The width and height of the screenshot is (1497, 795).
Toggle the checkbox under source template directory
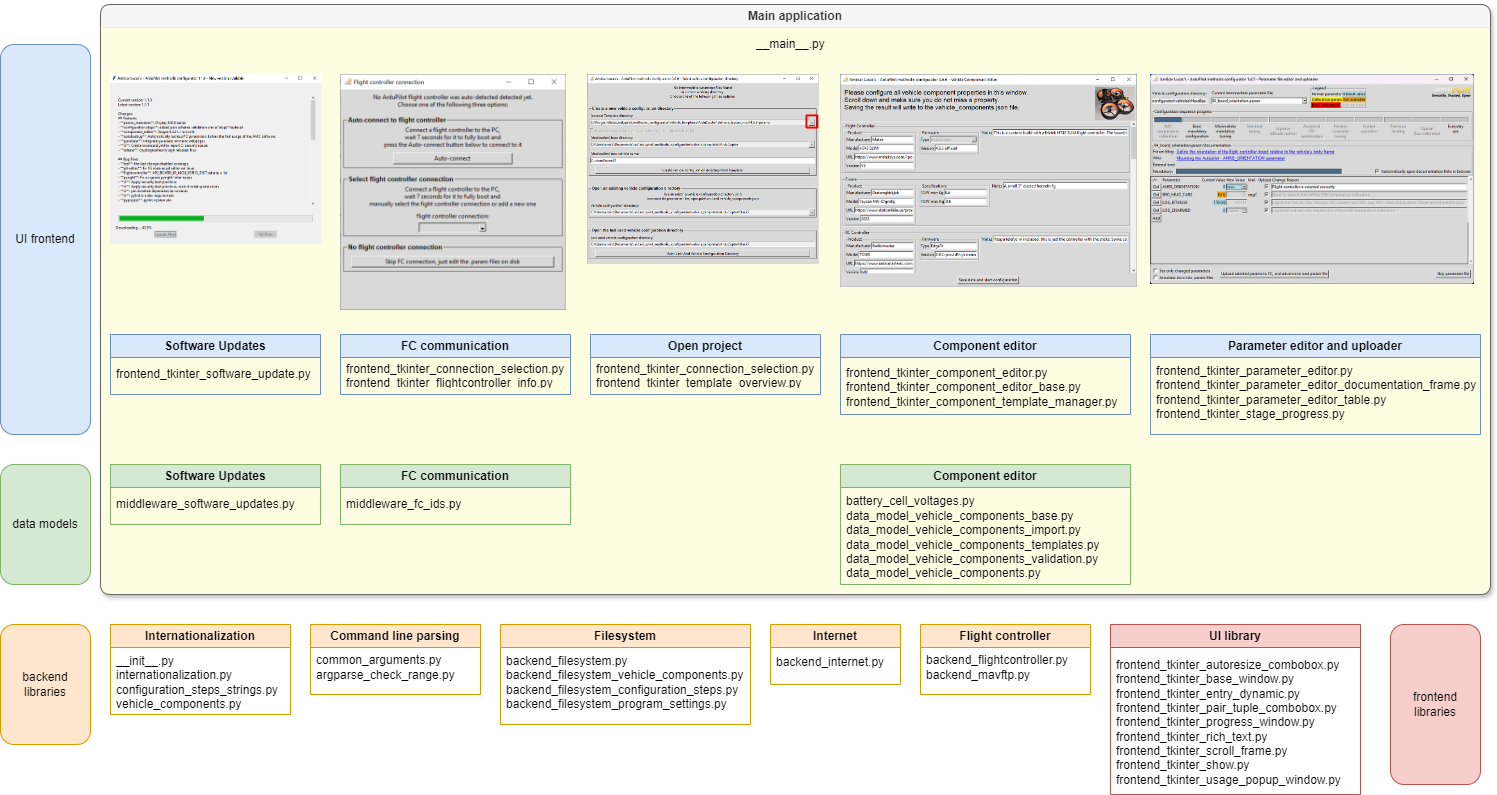(592, 130)
